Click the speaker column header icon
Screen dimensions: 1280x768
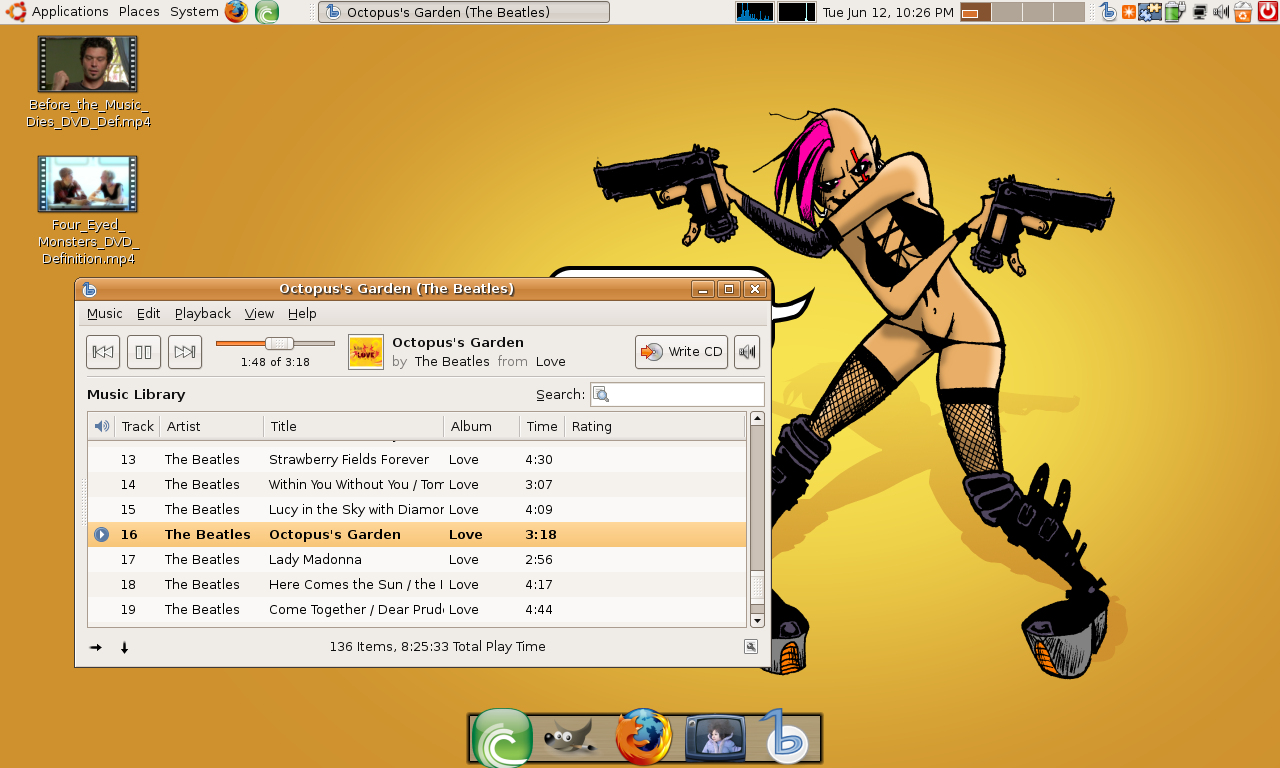[x=101, y=426]
